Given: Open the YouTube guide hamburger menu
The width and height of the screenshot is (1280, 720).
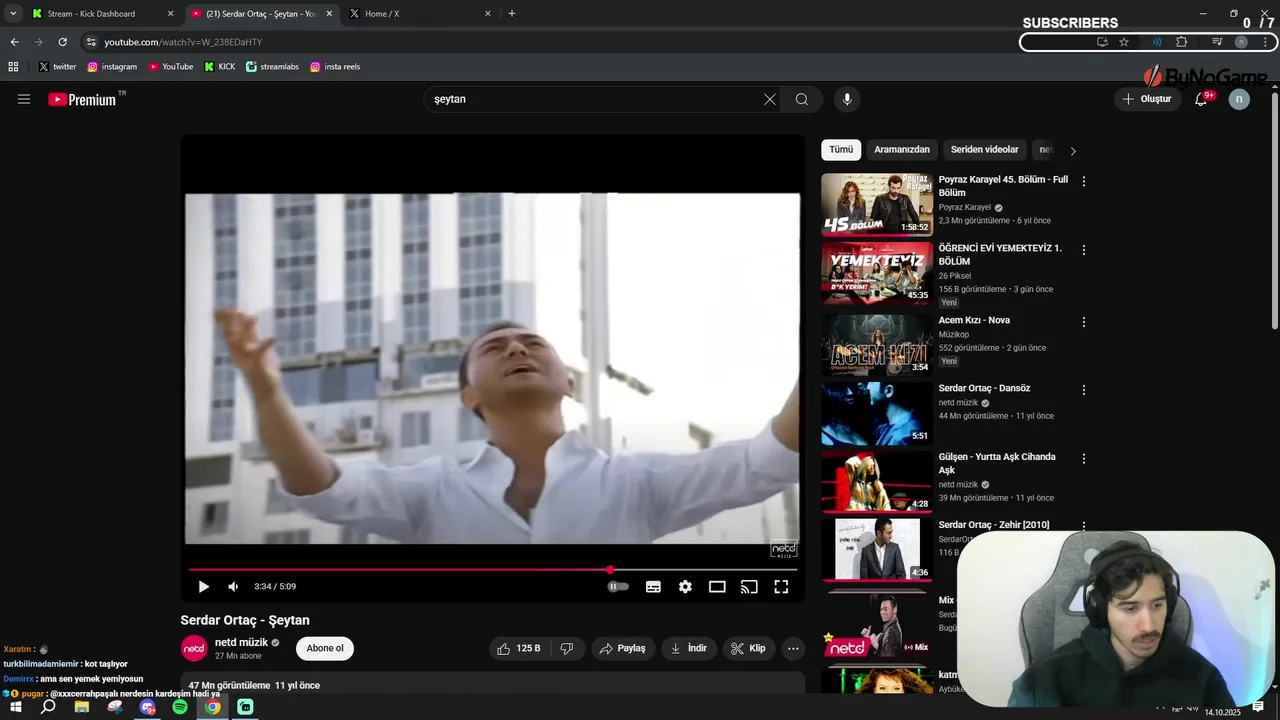Looking at the screenshot, I should pos(24,99).
